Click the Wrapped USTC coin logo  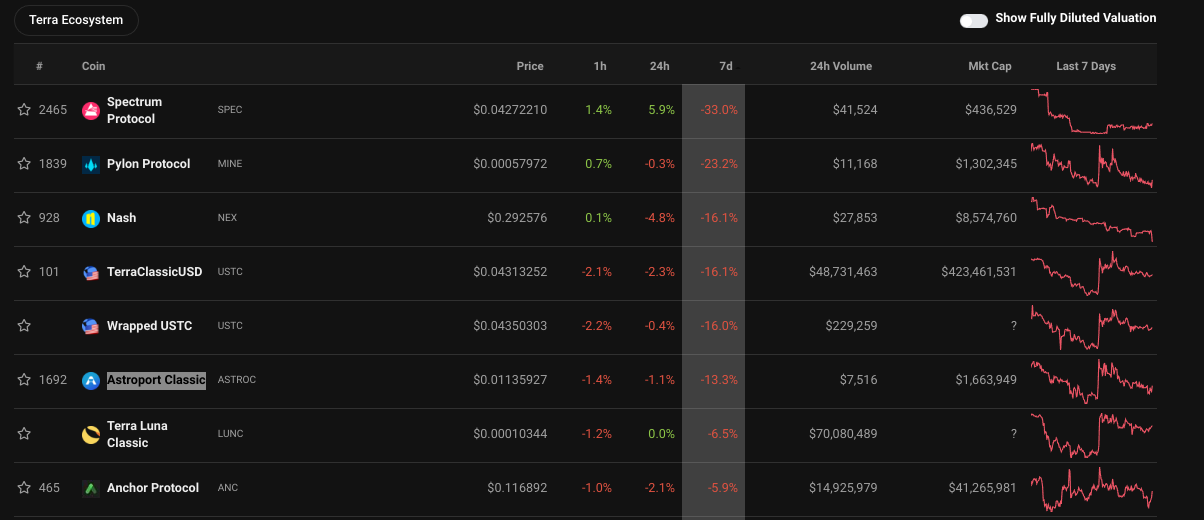coord(91,326)
